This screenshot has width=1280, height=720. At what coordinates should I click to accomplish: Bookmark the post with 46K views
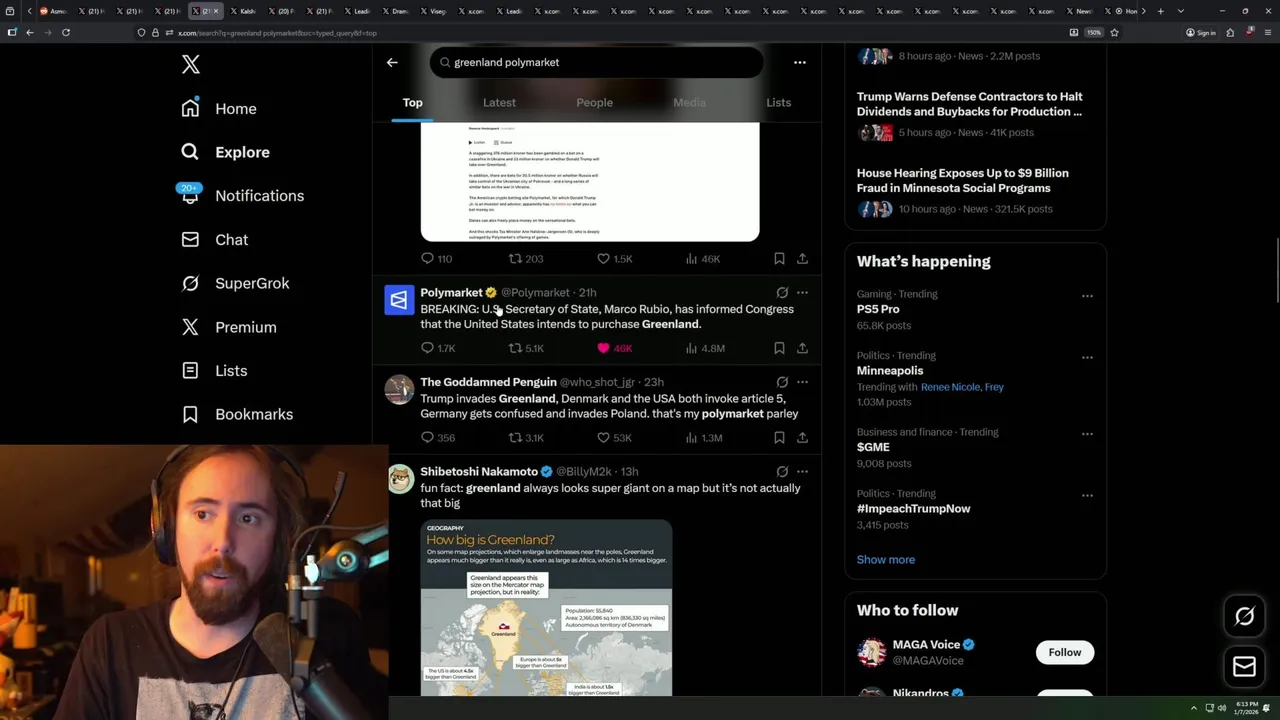point(779,259)
